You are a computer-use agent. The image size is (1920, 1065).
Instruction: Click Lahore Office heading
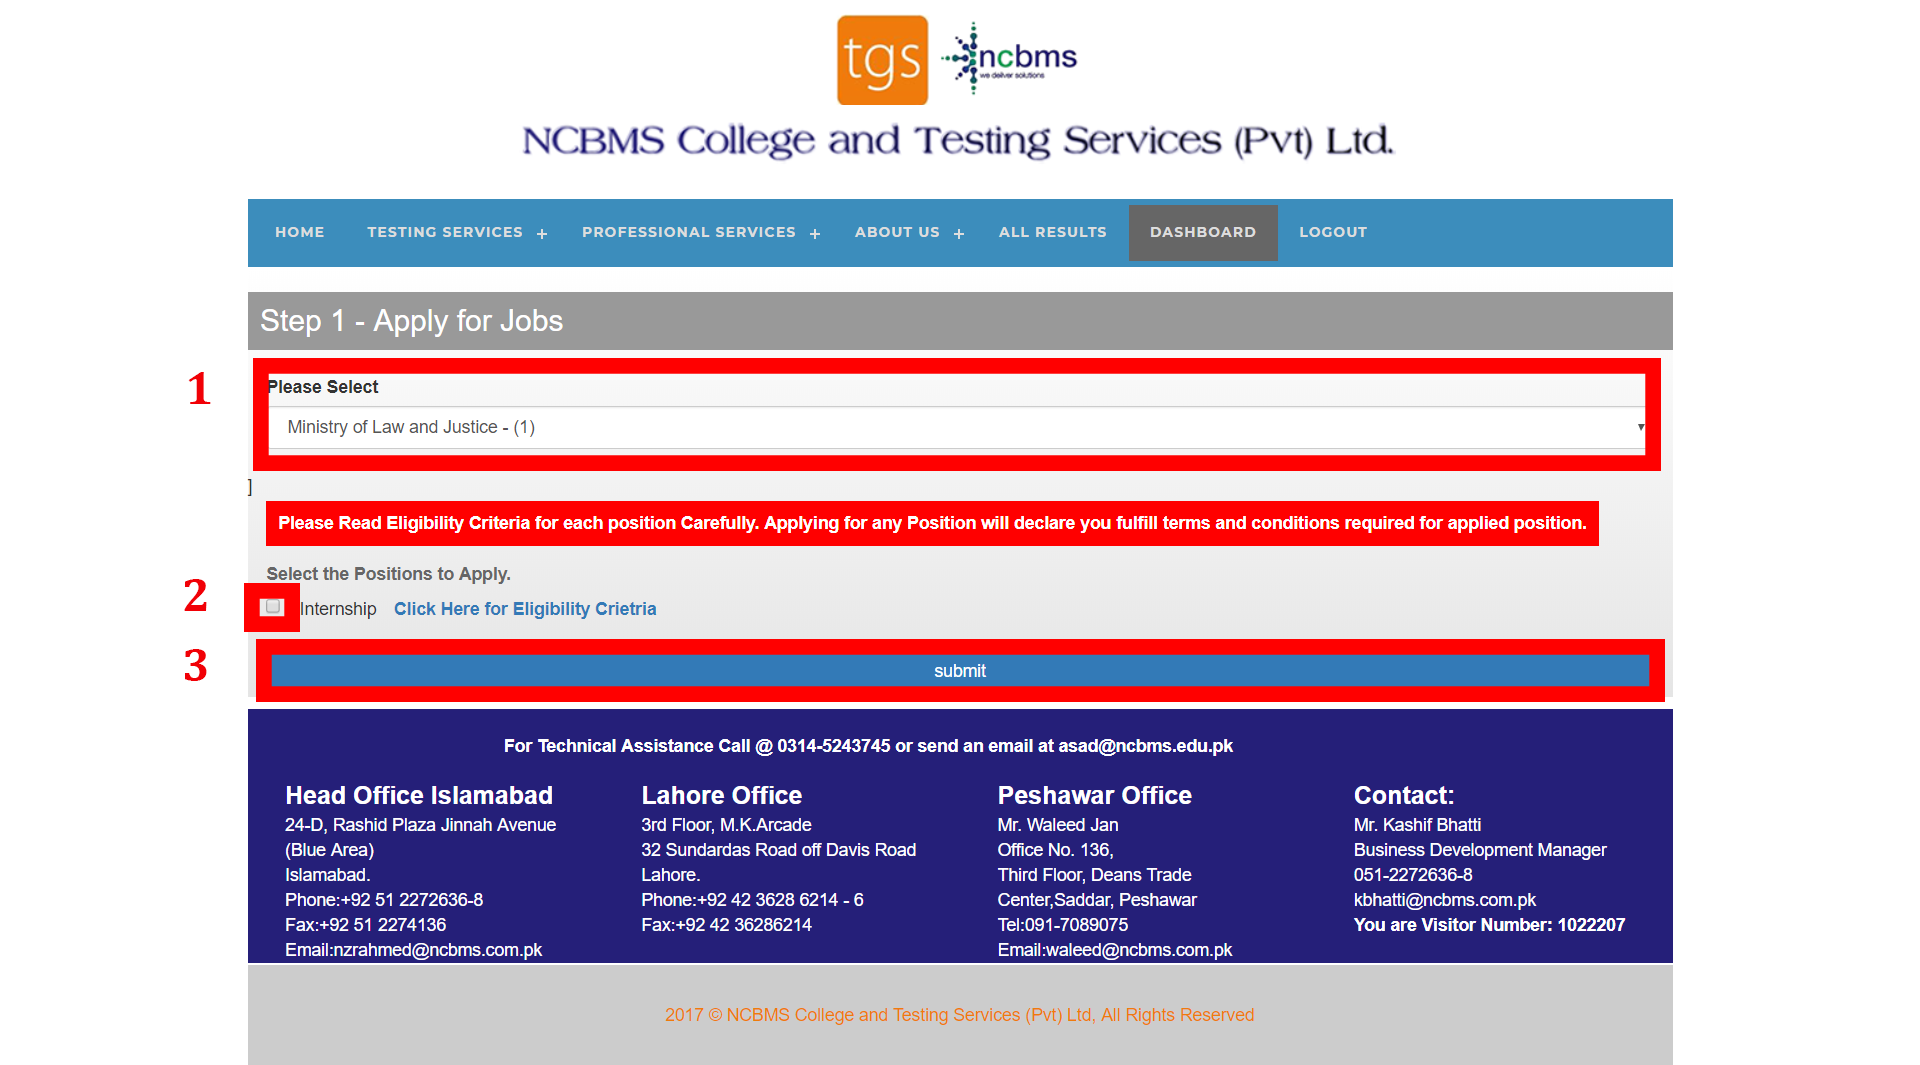[722, 795]
